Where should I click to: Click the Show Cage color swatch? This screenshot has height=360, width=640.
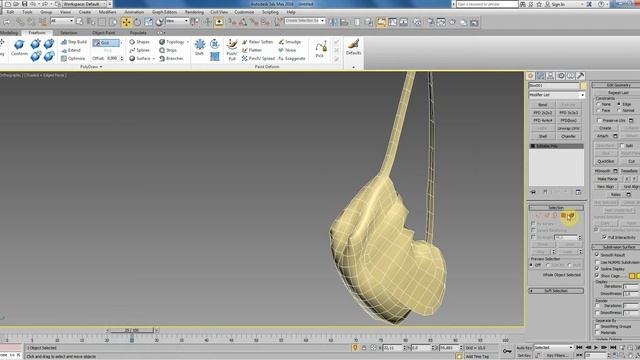point(632,276)
